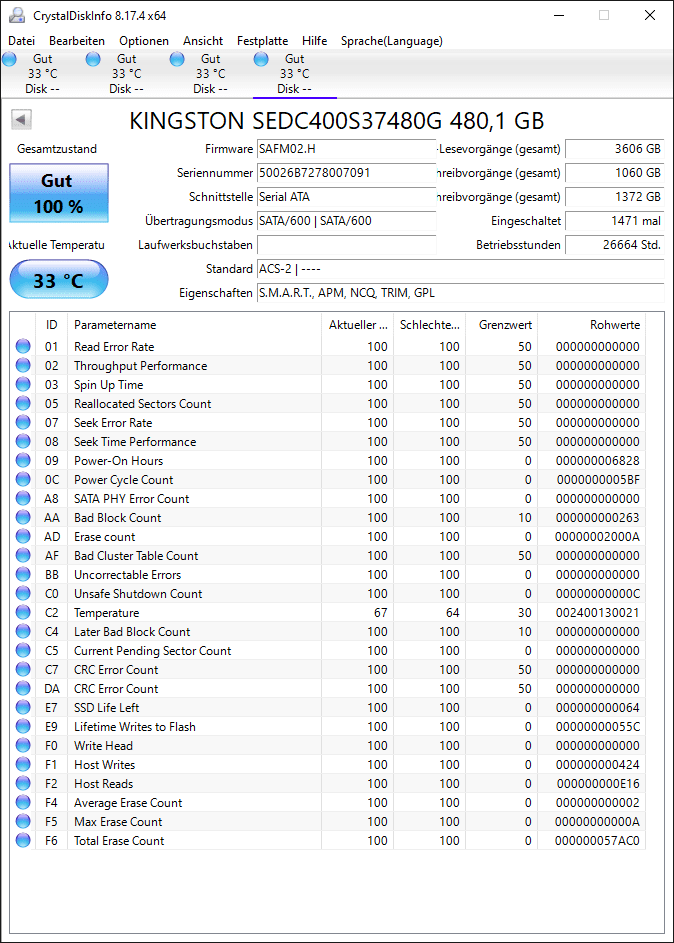This screenshot has width=674, height=943.
Task: Click status orb for Host Reads
Action: pos(23,783)
